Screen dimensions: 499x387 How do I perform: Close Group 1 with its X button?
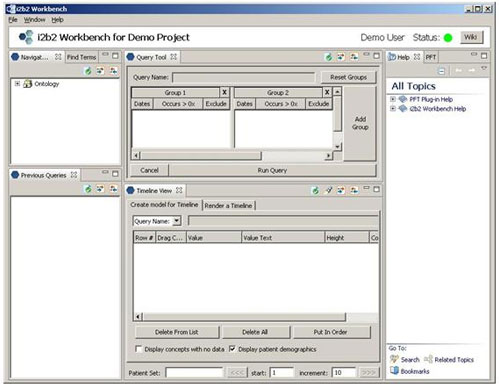[224, 92]
